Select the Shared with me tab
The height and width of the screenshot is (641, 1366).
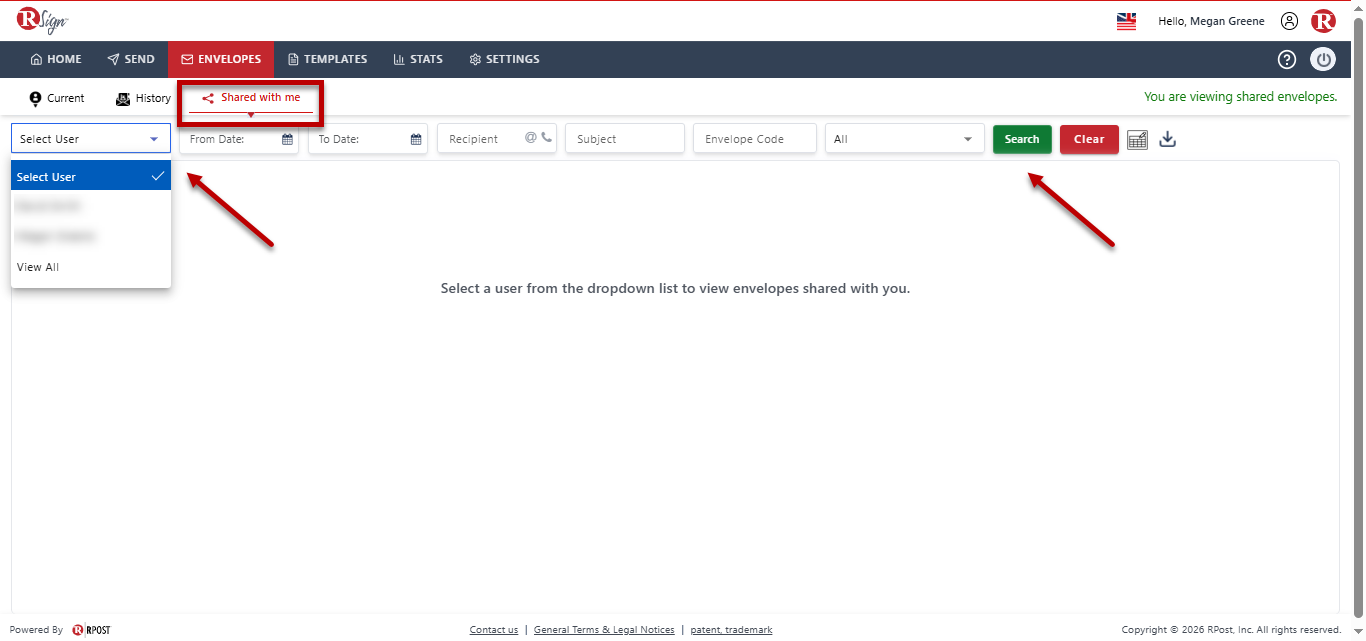tap(251, 98)
